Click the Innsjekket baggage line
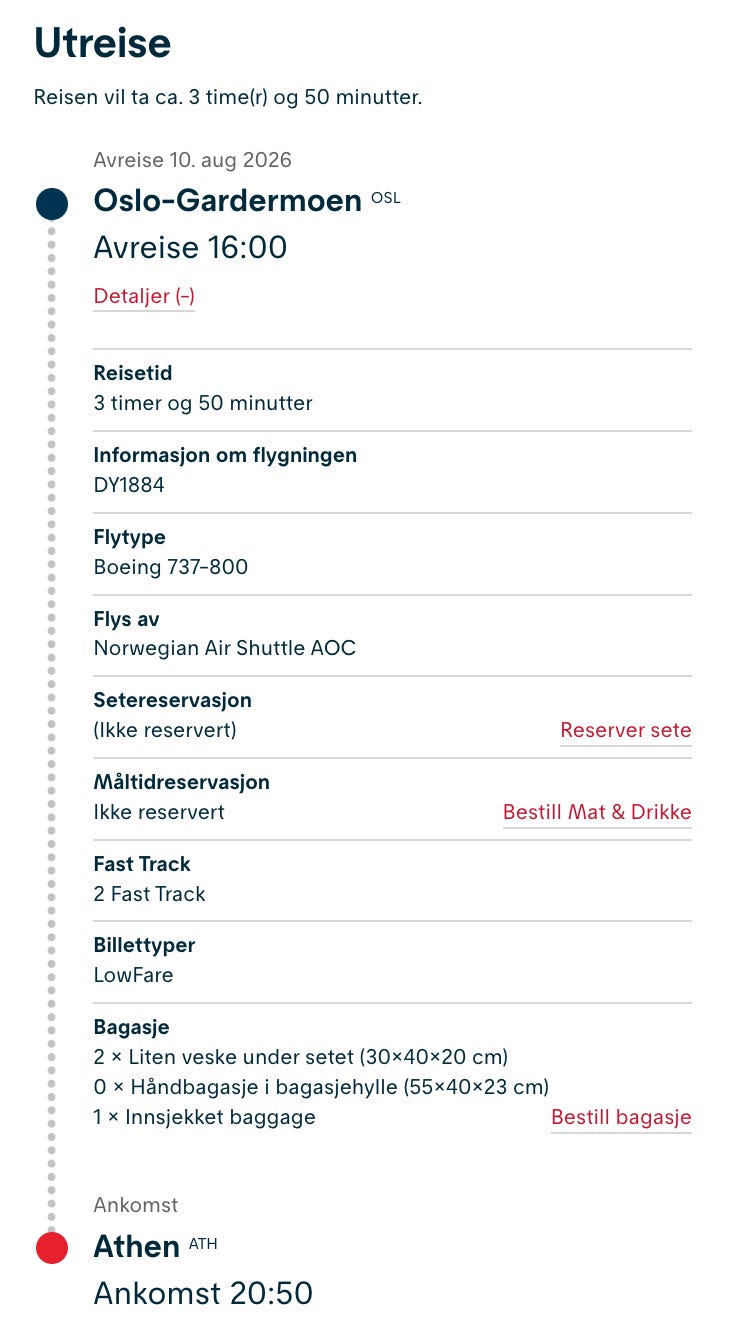 (x=205, y=1117)
